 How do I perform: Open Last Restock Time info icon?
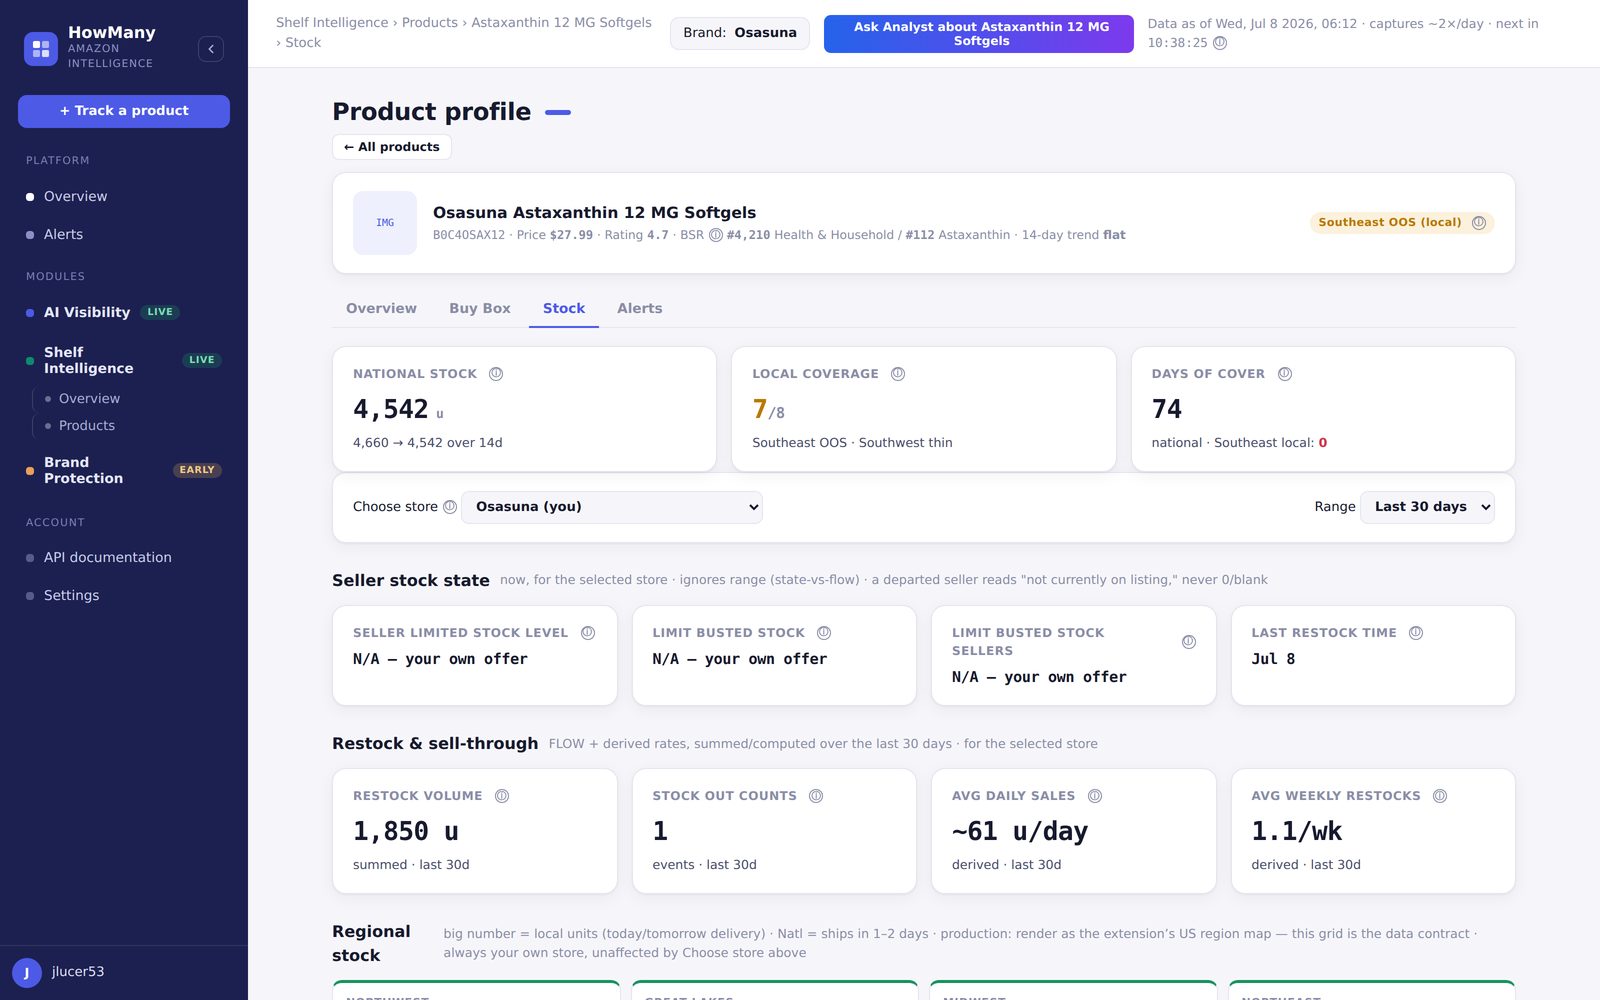point(1416,633)
